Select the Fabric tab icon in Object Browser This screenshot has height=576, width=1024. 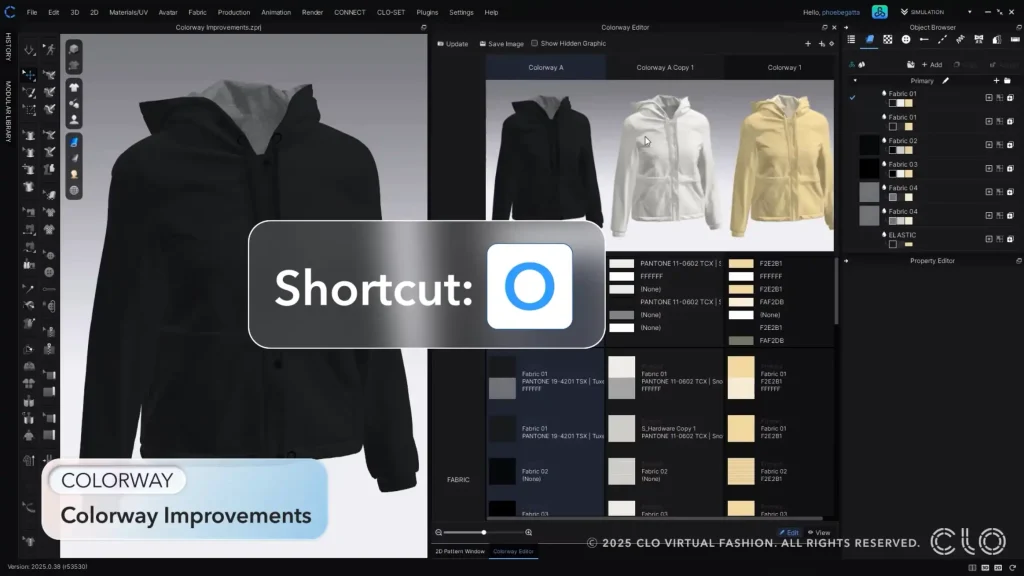(870, 39)
